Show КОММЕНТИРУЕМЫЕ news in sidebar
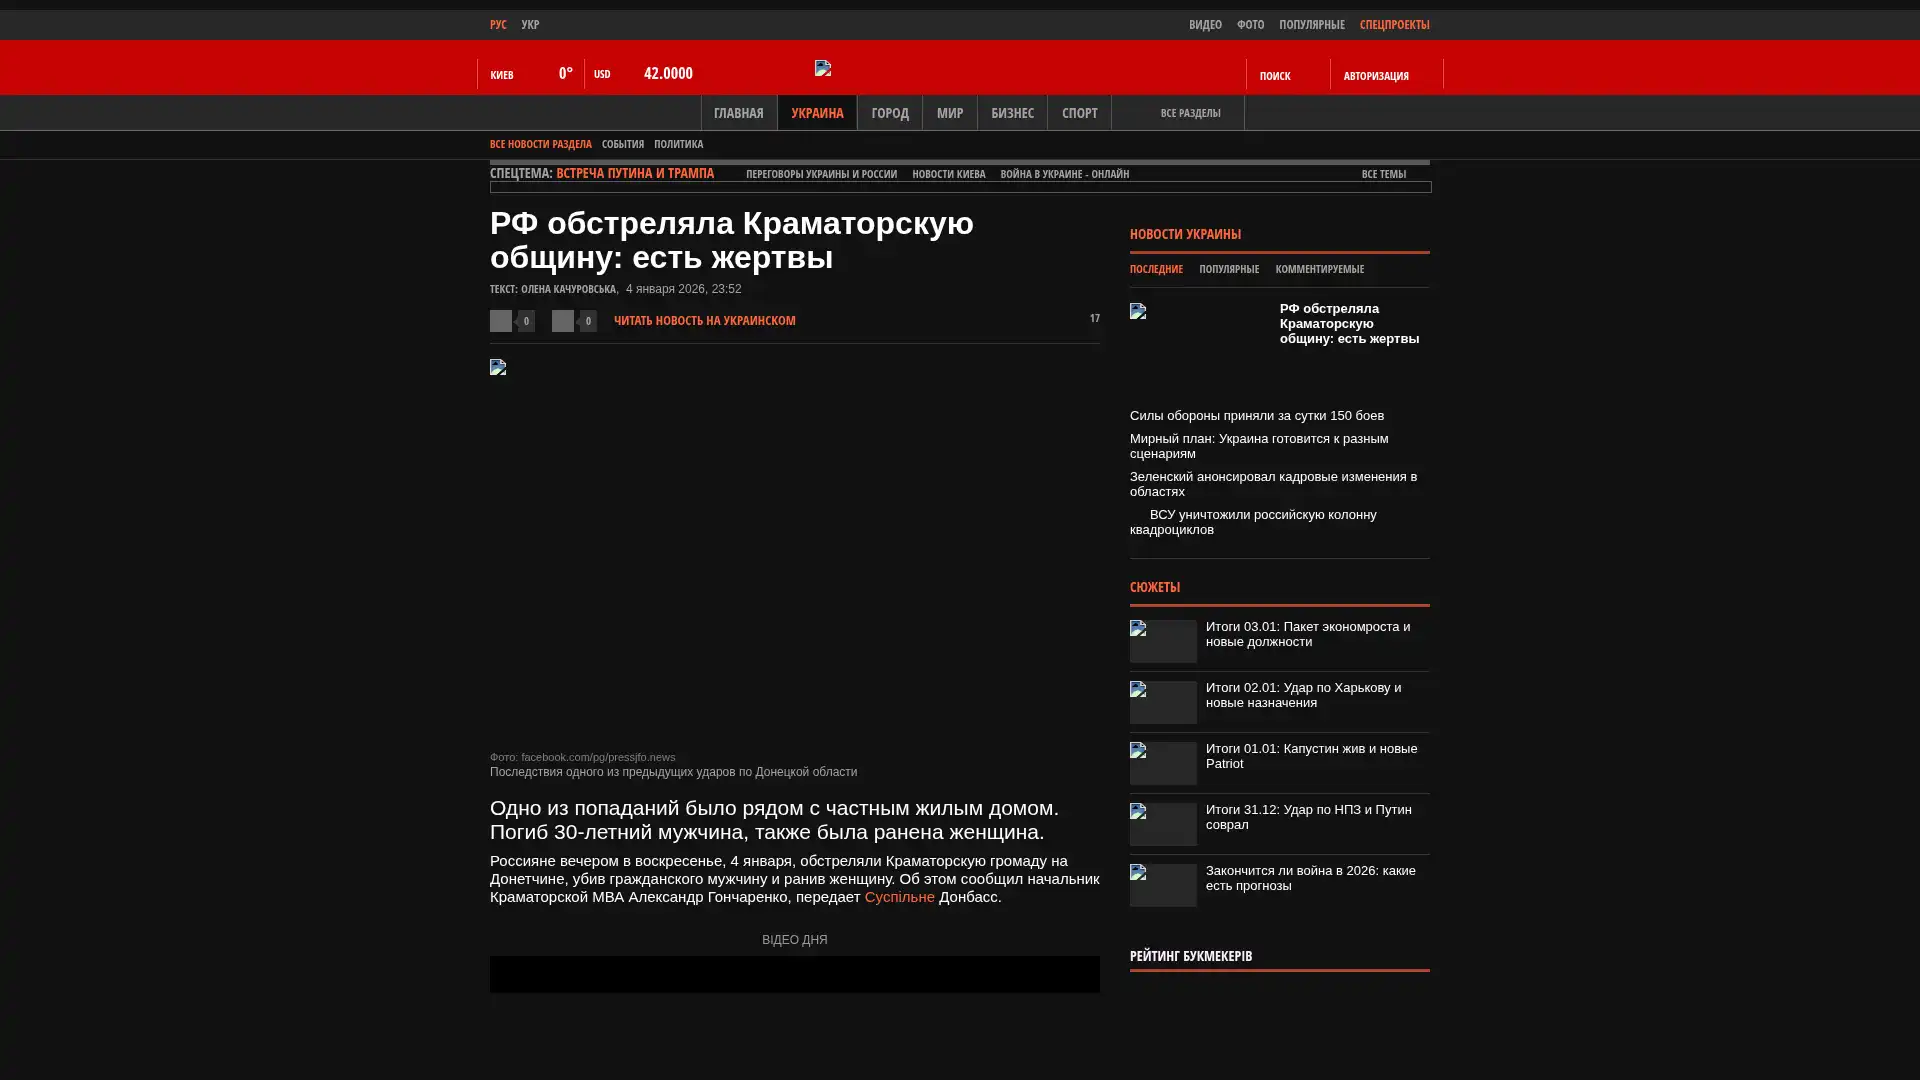Viewport: 1920px width, 1080px height. (x=1319, y=269)
